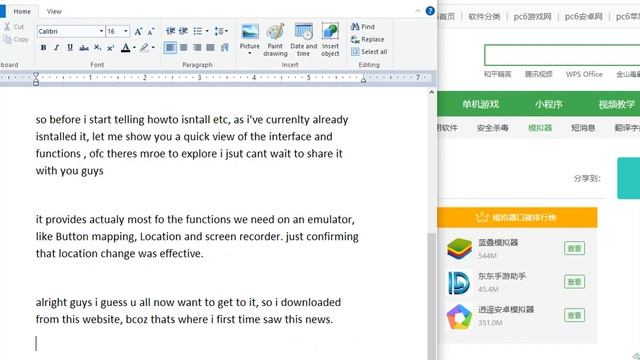Open 视频教学 tab in website green bar

pyautogui.click(x=616, y=104)
